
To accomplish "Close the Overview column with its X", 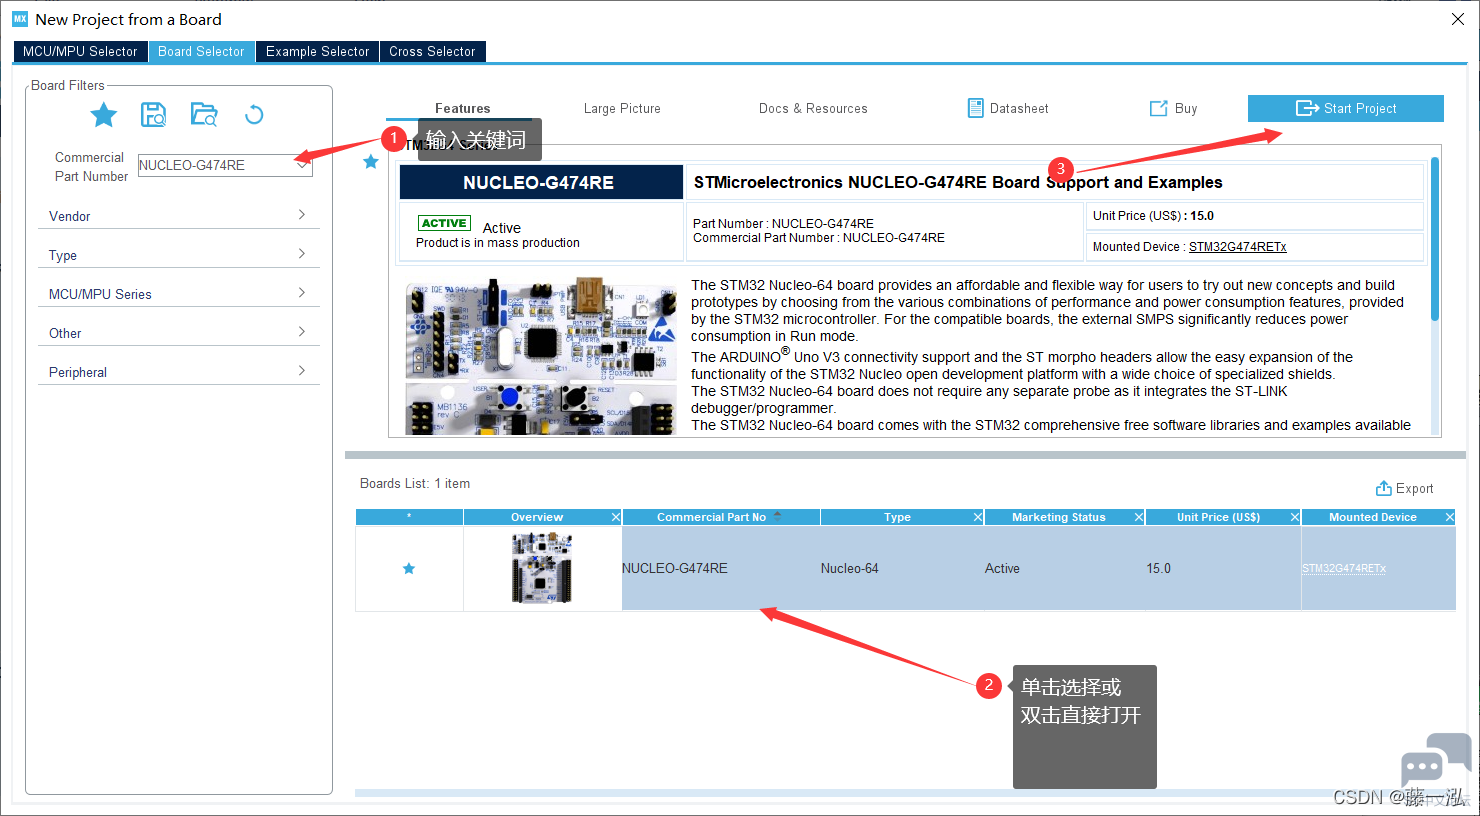I will [x=616, y=517].
